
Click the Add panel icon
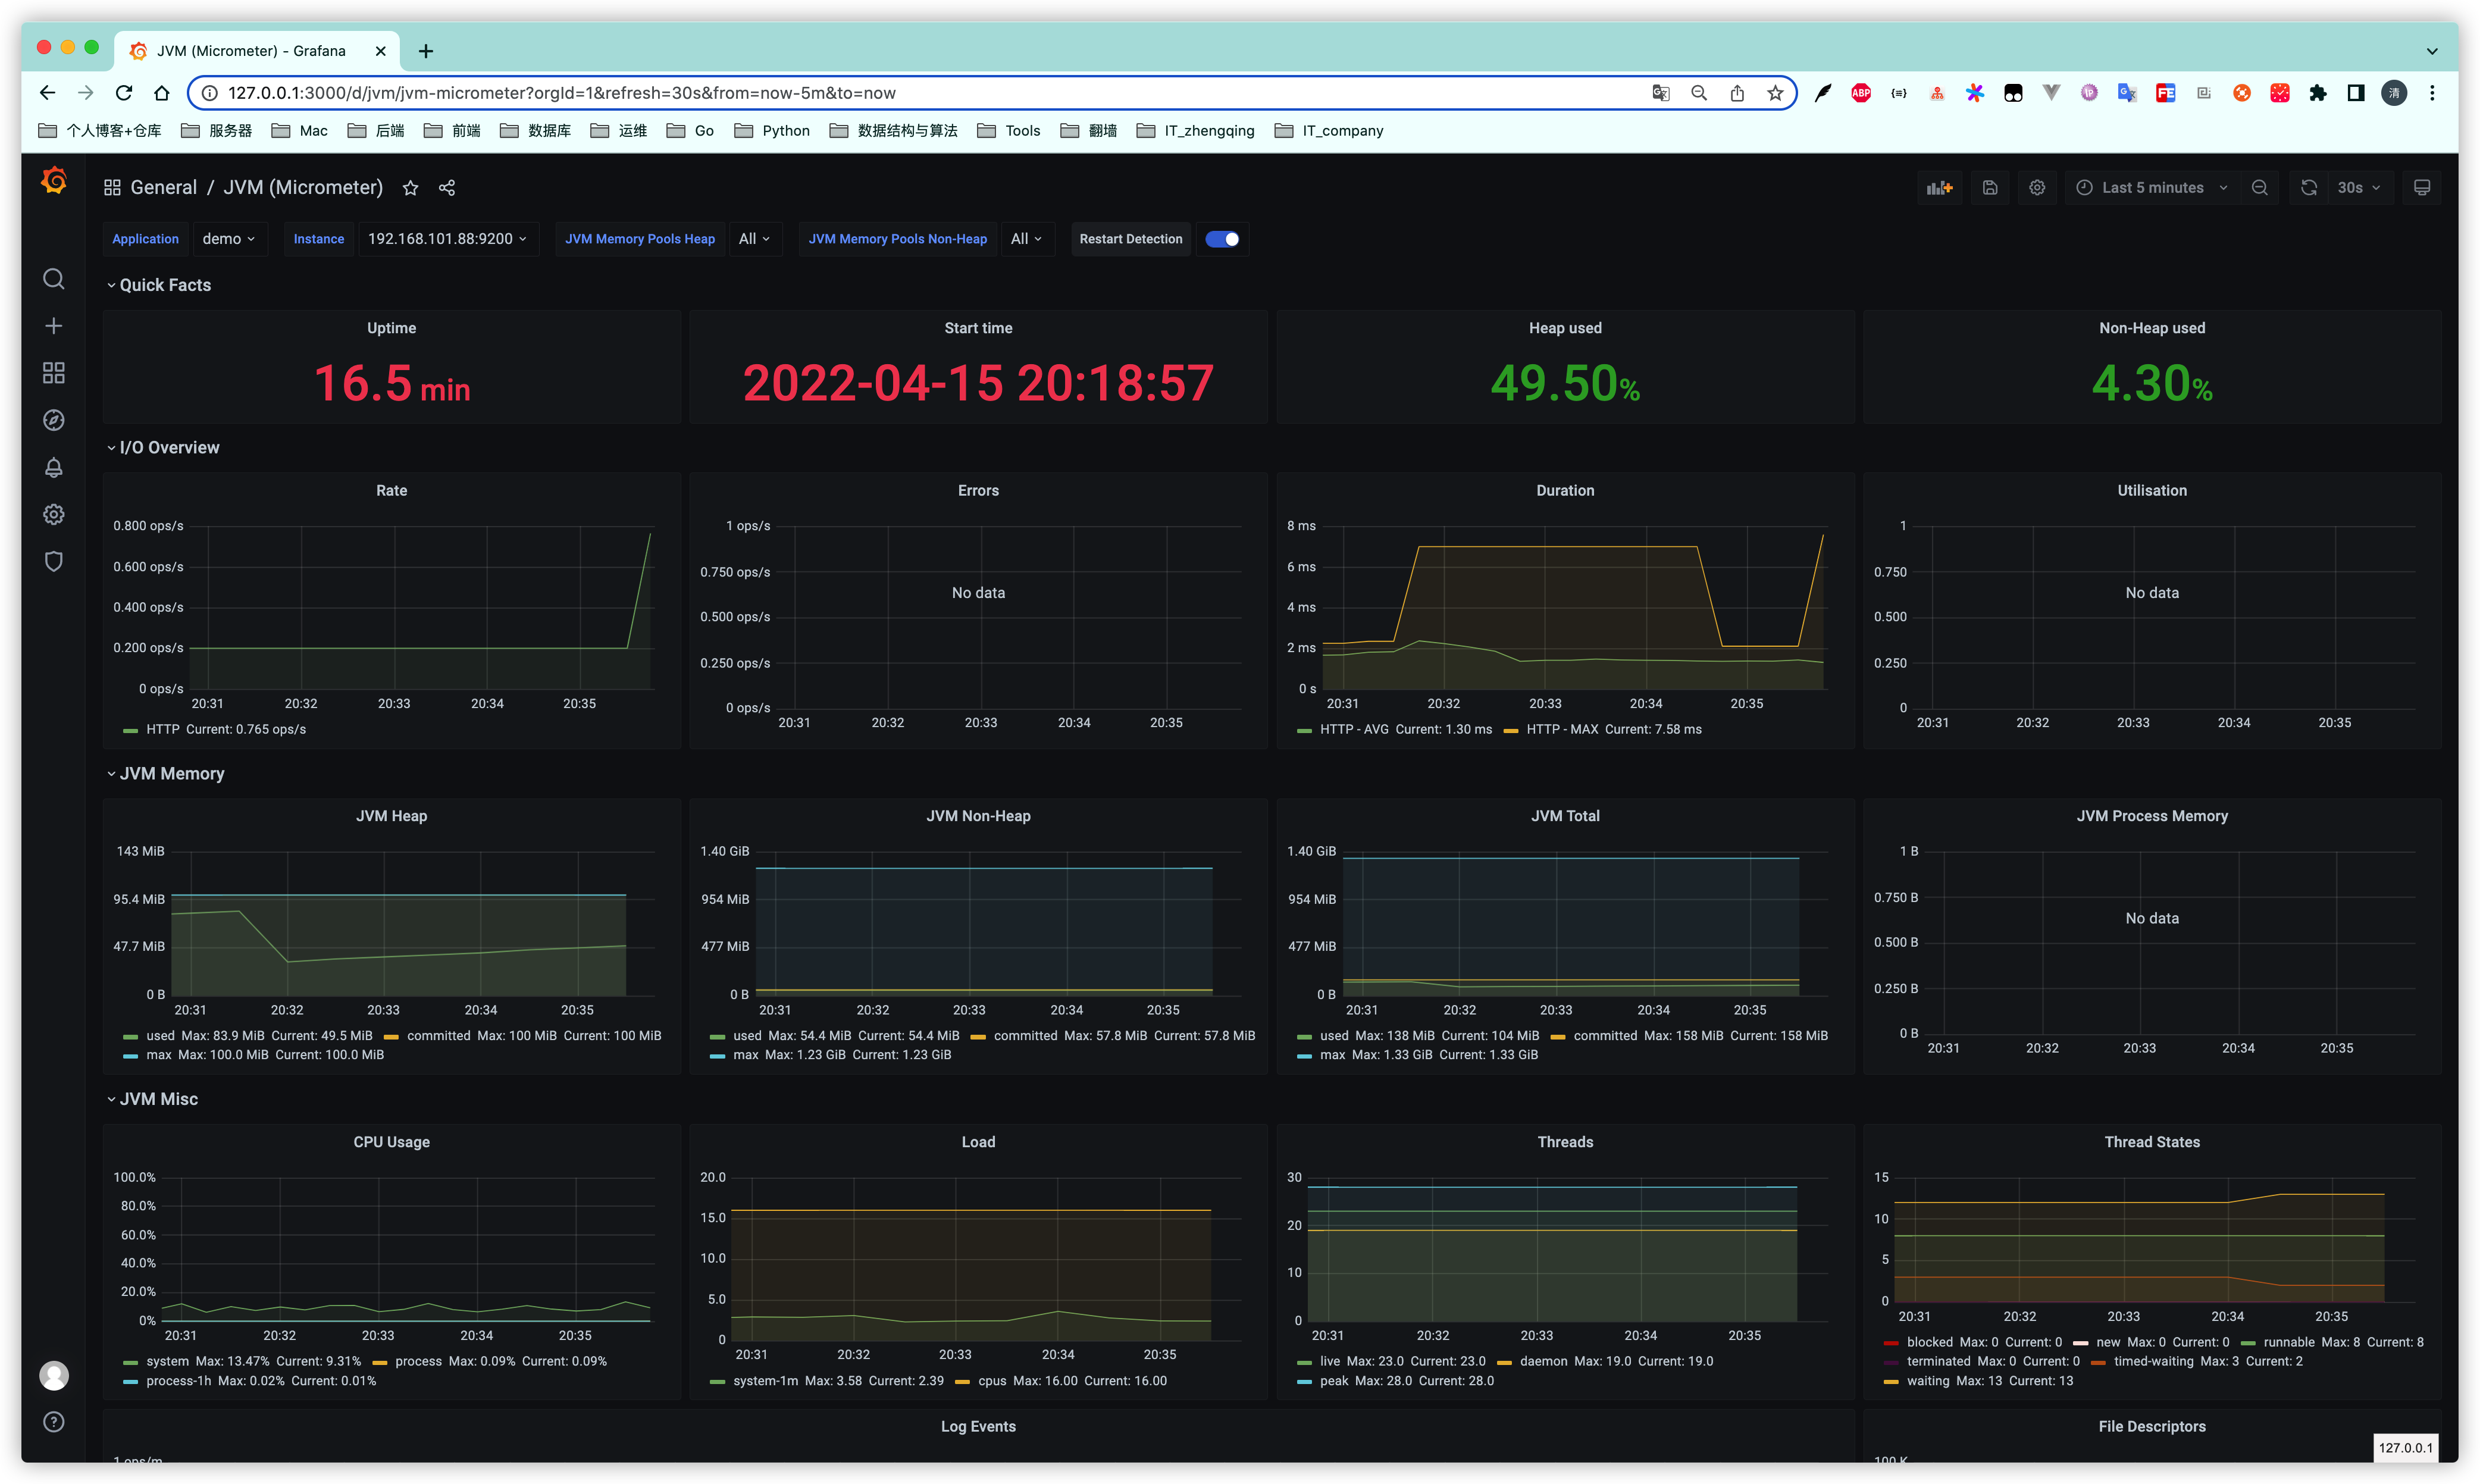pyautogui.click(x=1939, y=188)
